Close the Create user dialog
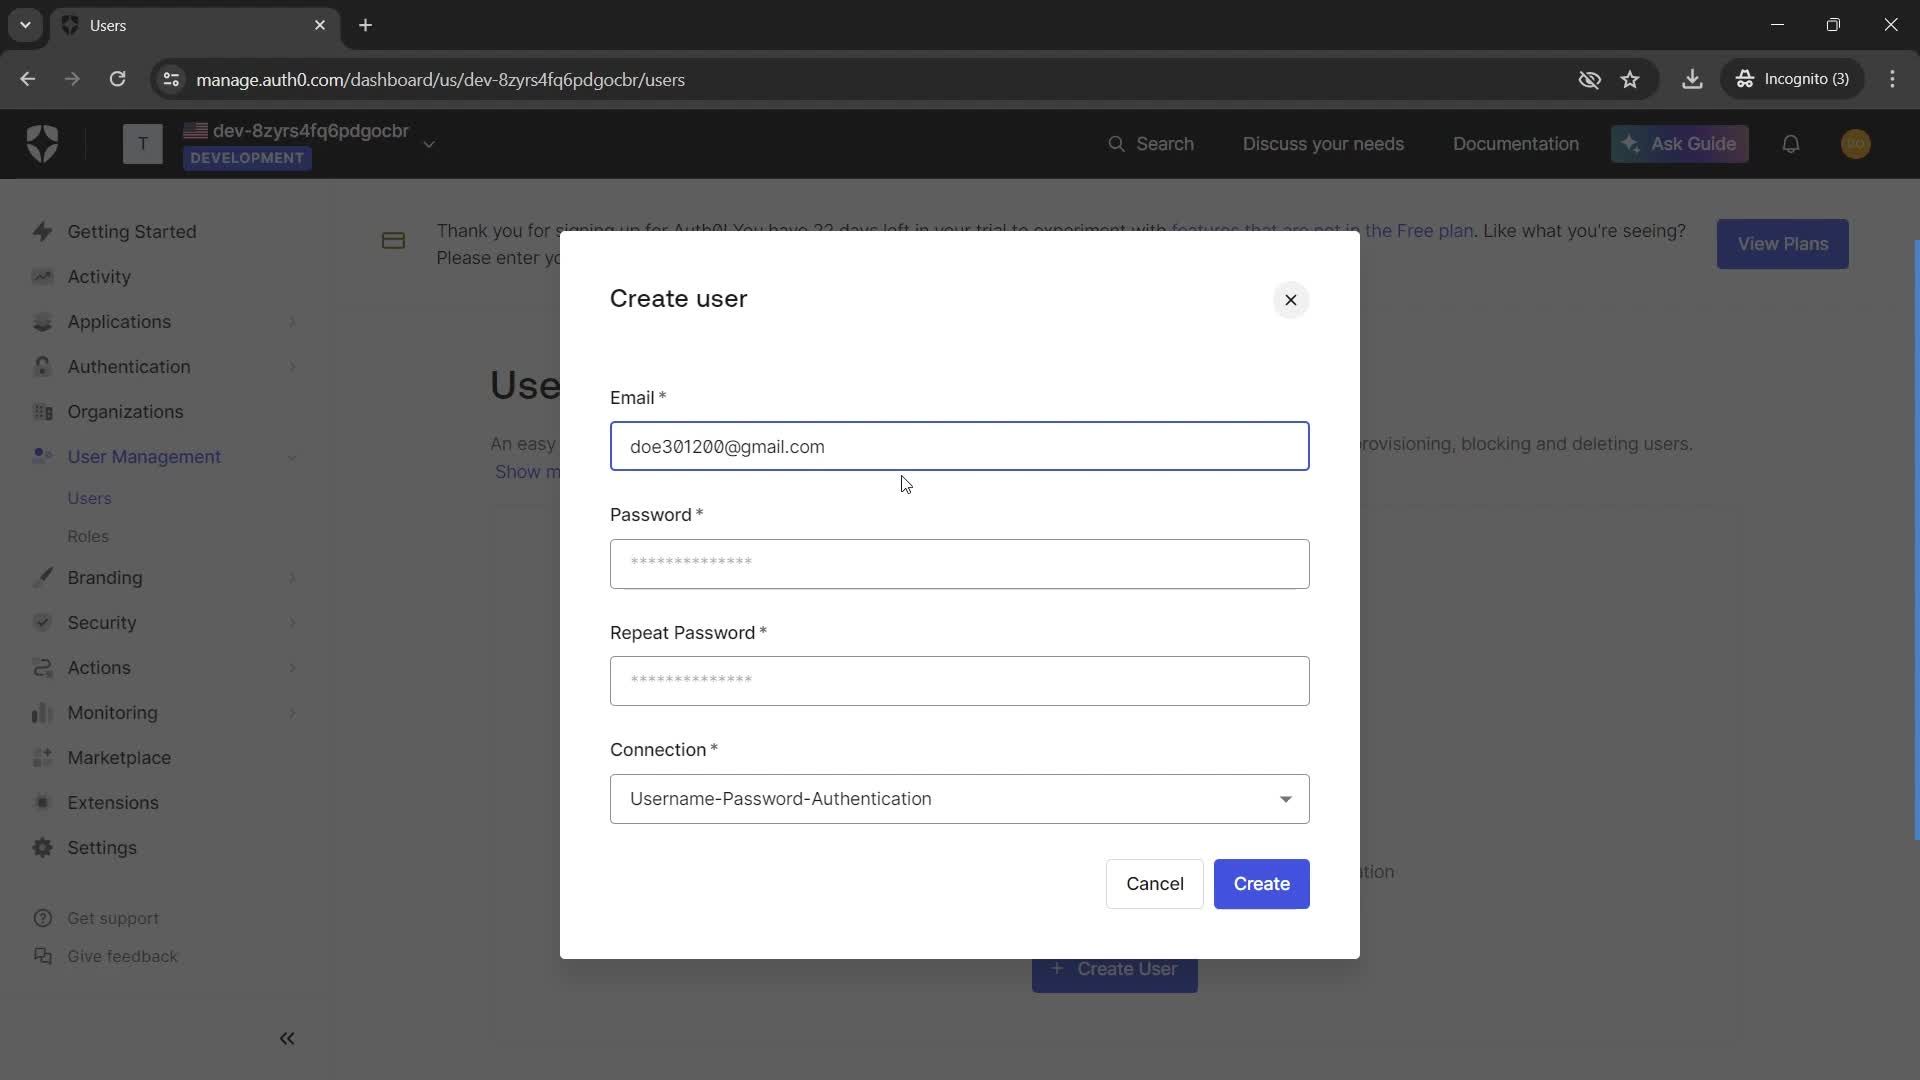This screenshot has width=1920, height=1080. click(1290, 300)
